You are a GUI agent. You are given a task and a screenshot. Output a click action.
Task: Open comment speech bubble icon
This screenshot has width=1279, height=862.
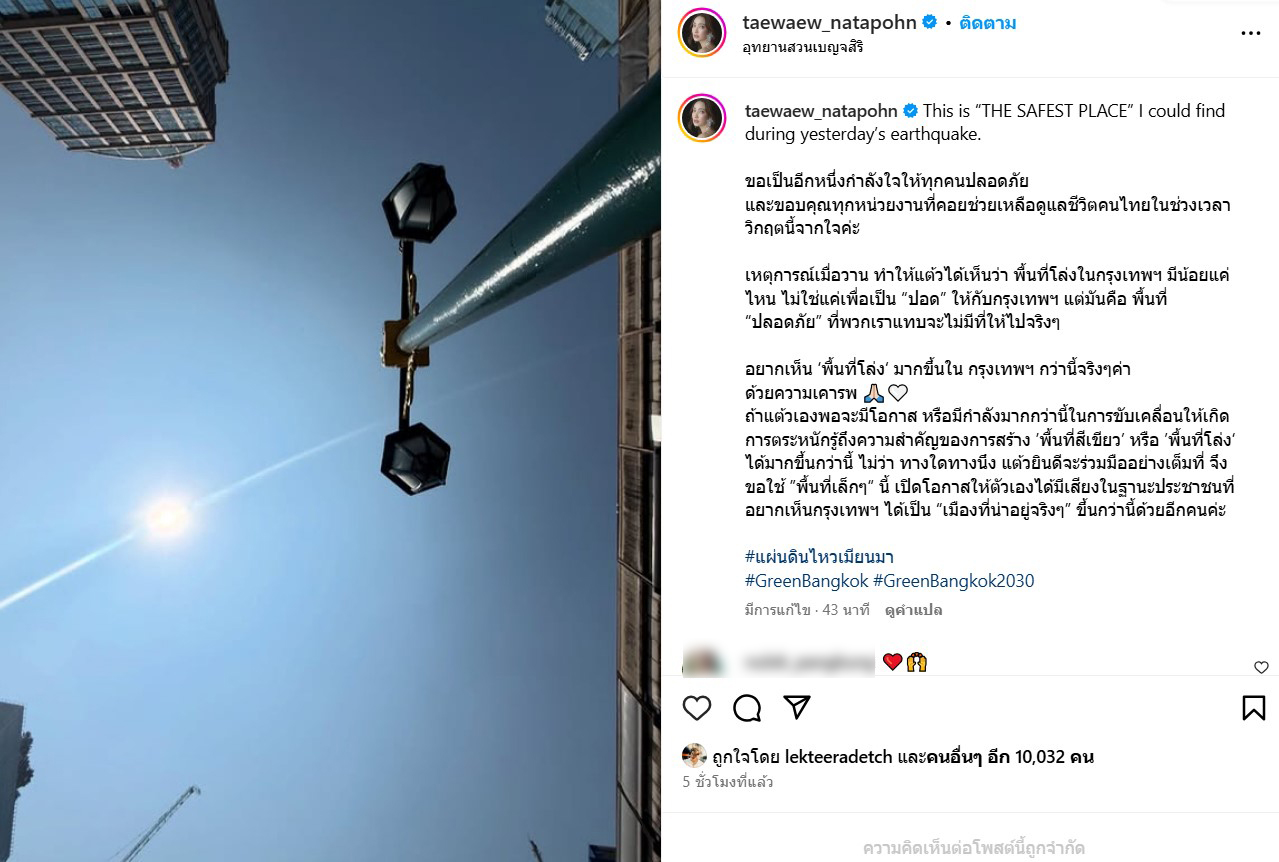coord(747,708)
